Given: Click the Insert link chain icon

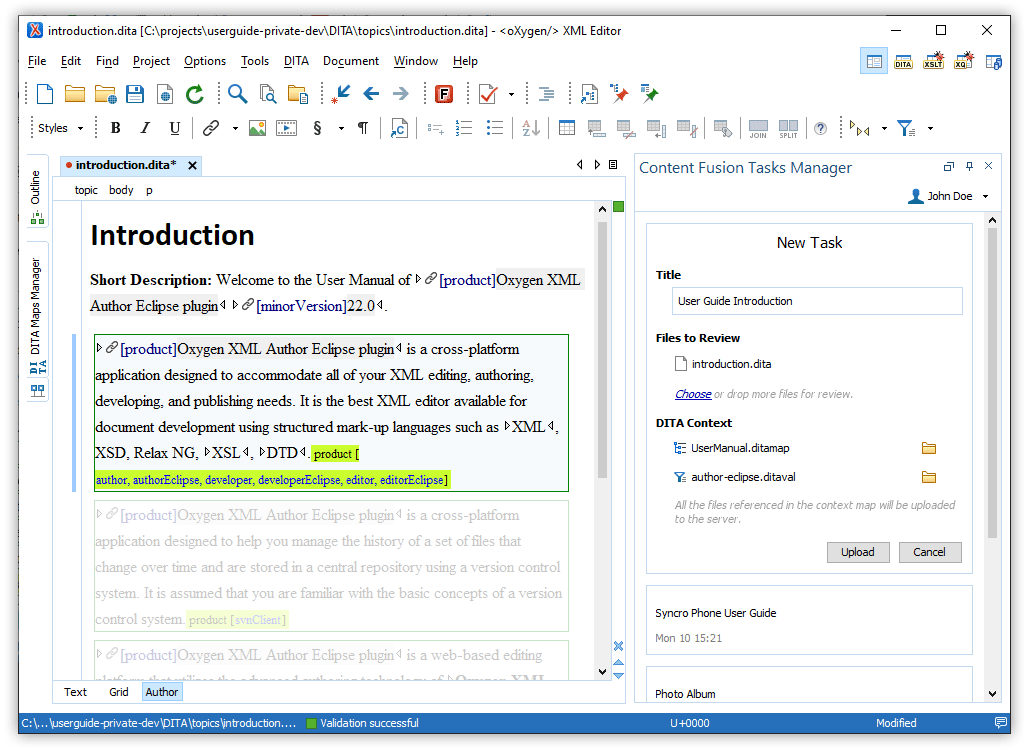Looking at the screenshot, I should tap(211, 128).
